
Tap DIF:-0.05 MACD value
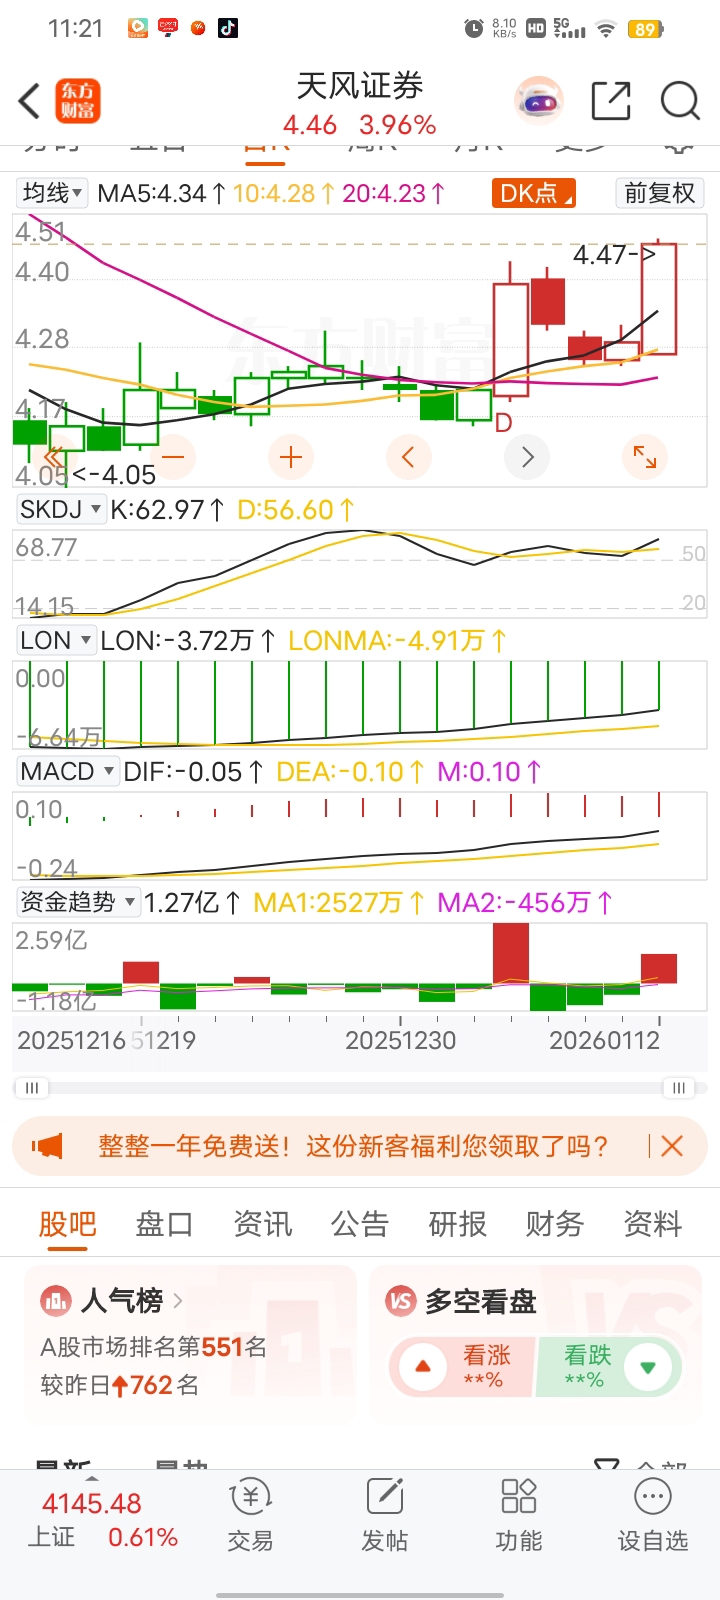(193, 772)
